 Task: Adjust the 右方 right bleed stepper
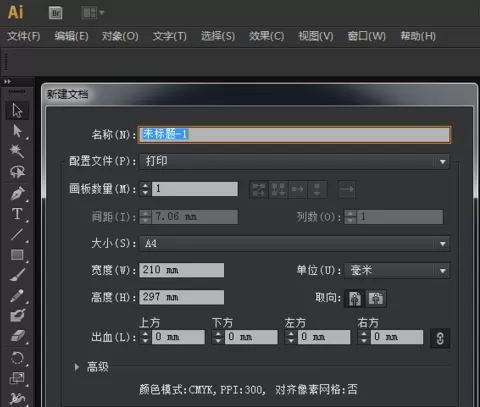click(x=364, y=337)
